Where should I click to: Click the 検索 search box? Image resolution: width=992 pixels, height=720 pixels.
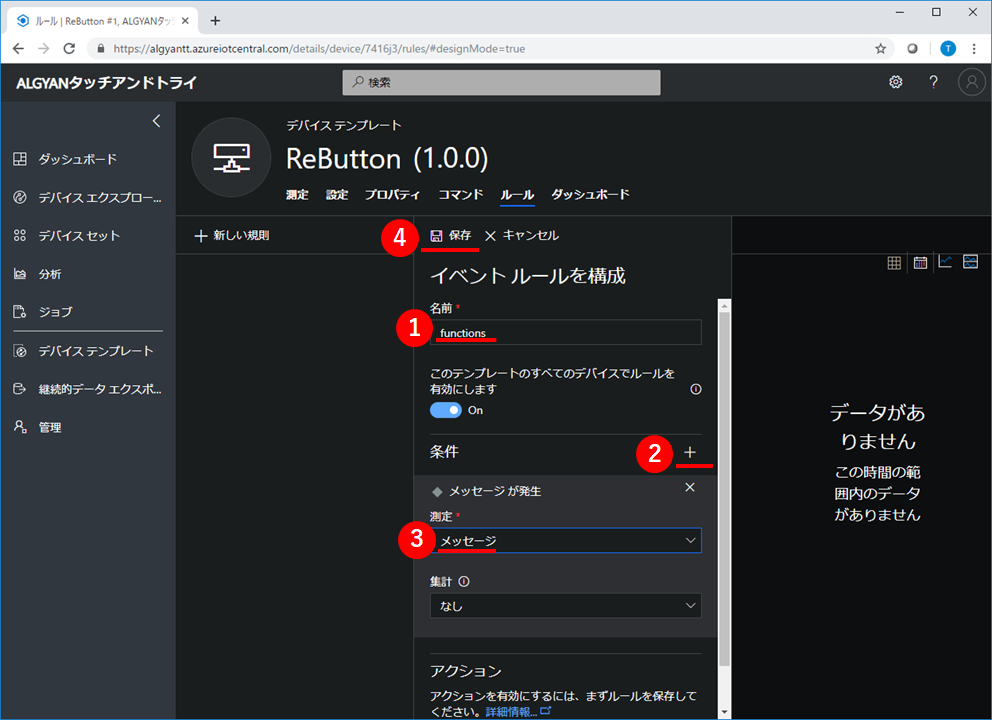pos(501,82)
